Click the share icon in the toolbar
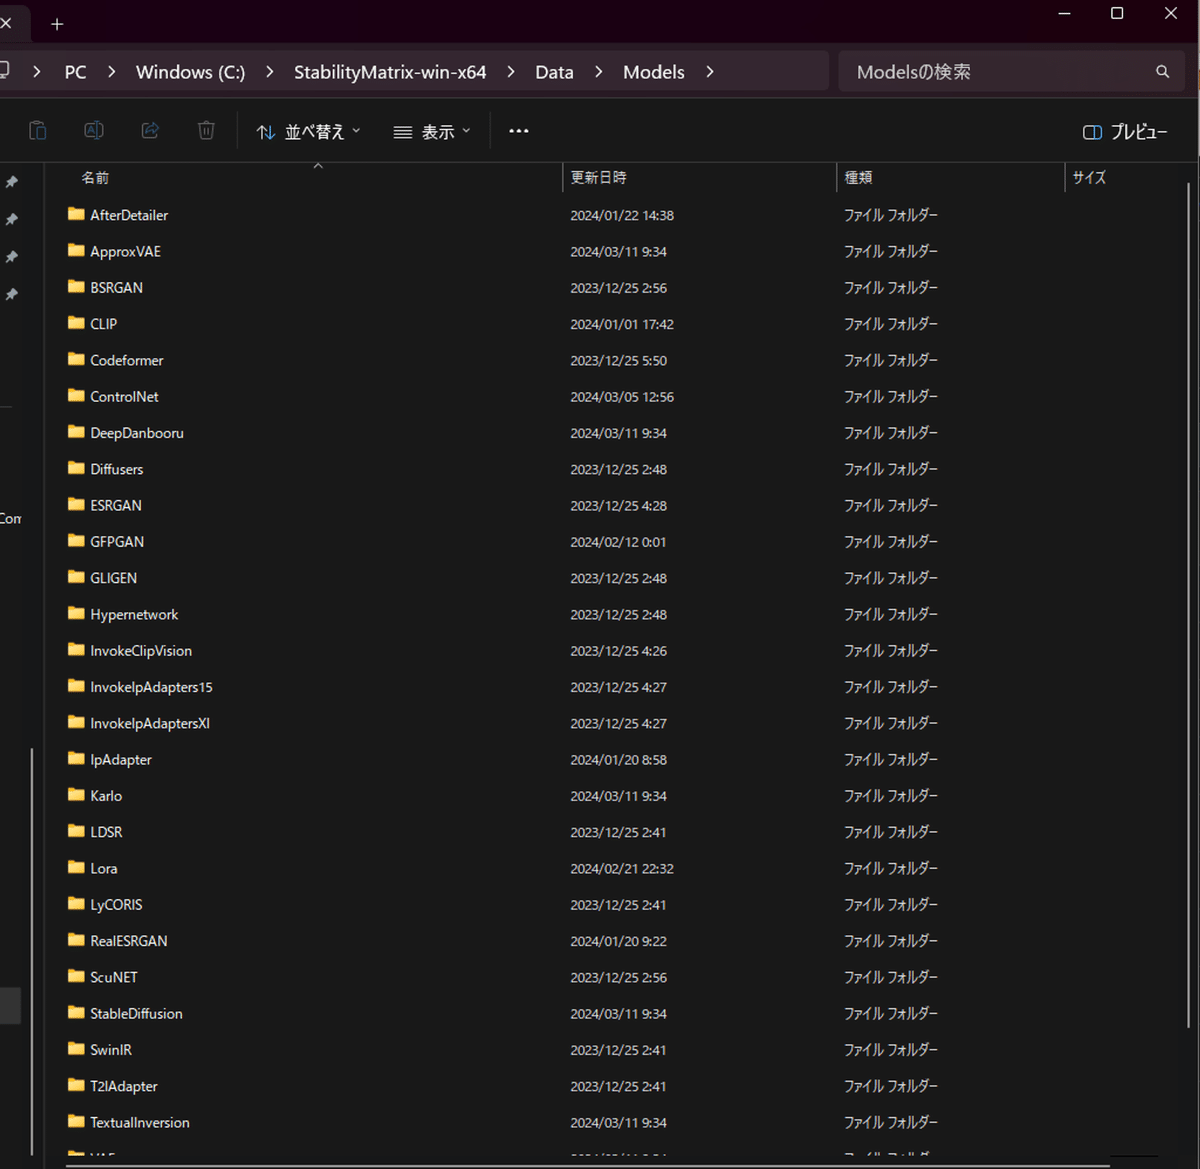Viewport: 1200px width, 1169px height. pyautogui.click(x=150, y=130)
